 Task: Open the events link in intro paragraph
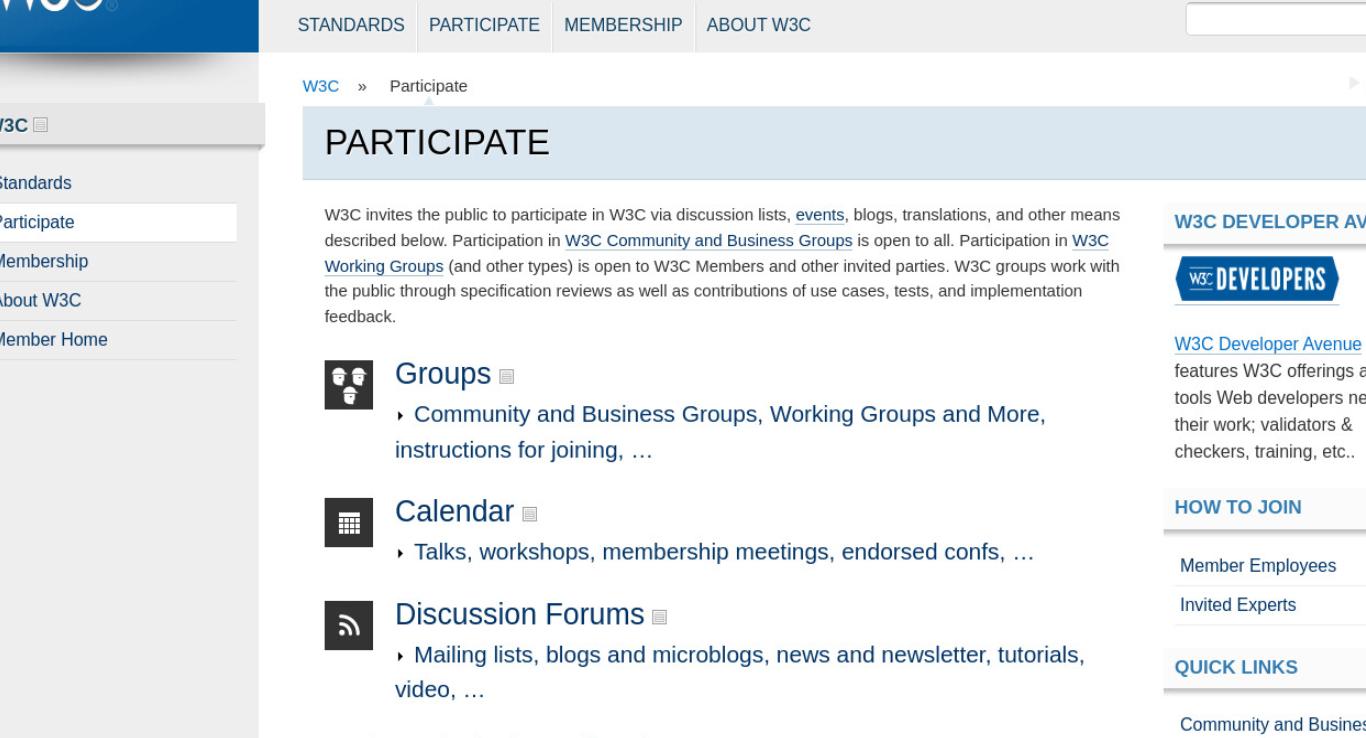[820, 214]
